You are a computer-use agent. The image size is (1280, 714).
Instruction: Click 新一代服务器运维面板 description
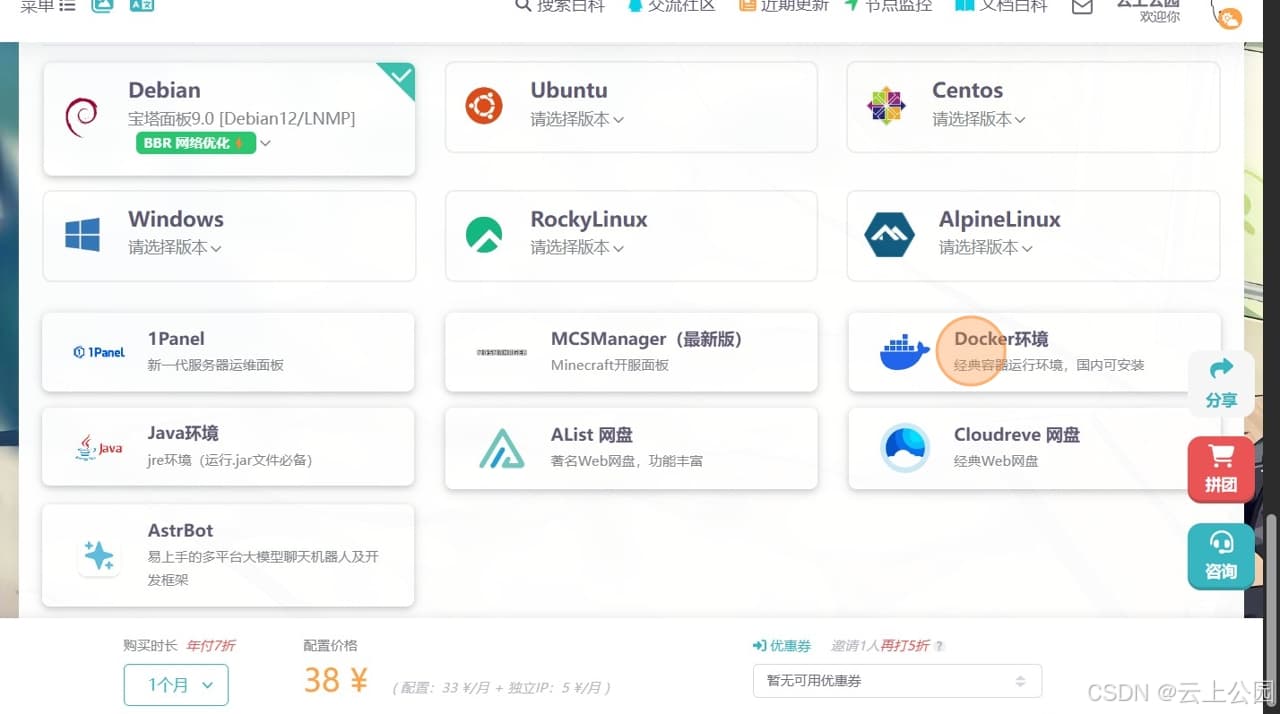click(216, 365)
